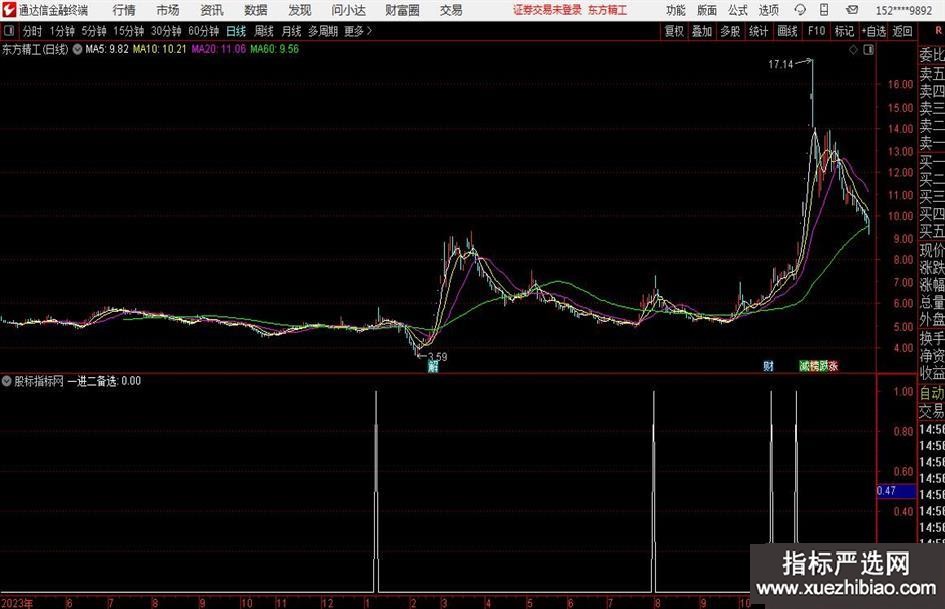The height and width of the screenshot is (609, 945).
Task: Click the 3.59 low price label
Action: [x=438, y=356]
